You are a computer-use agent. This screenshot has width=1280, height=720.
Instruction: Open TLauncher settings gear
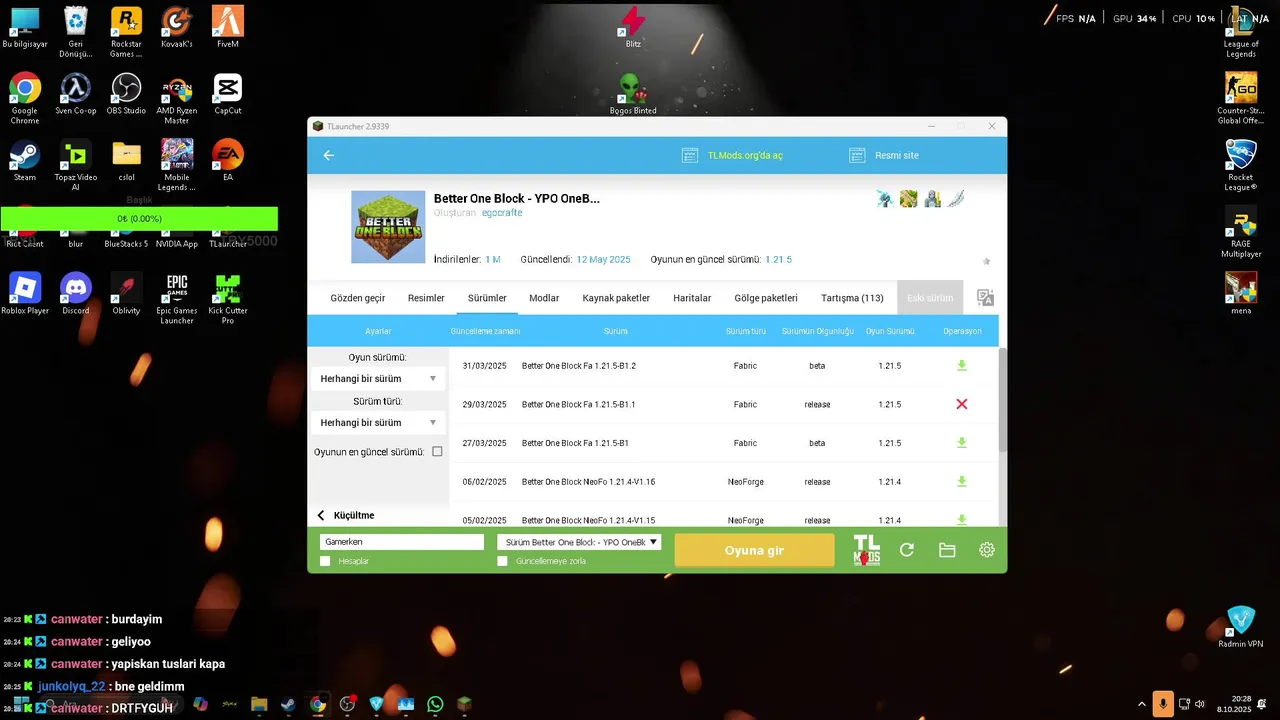pyautogui.click(x=987, y=550)
